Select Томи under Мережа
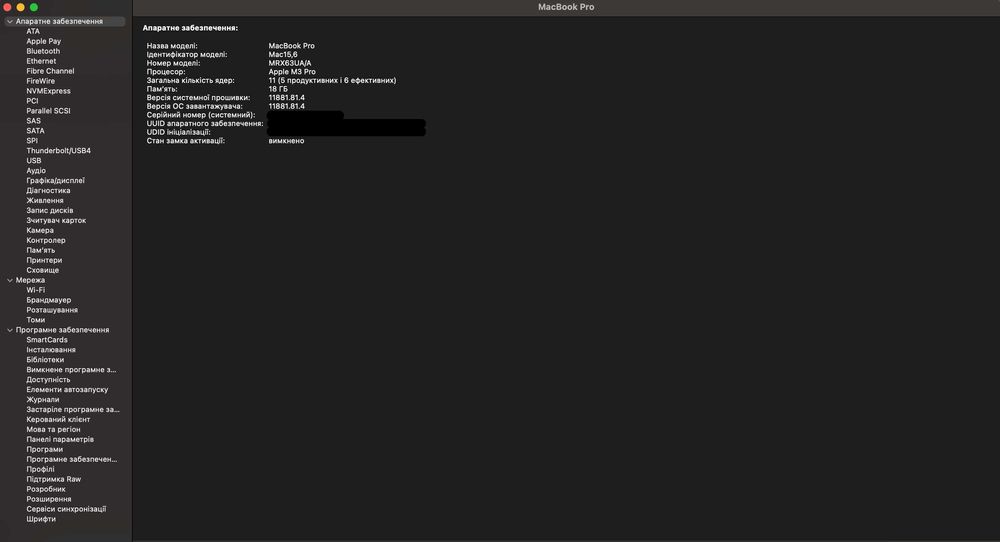The image size is (1000, 542). point(36,320)
